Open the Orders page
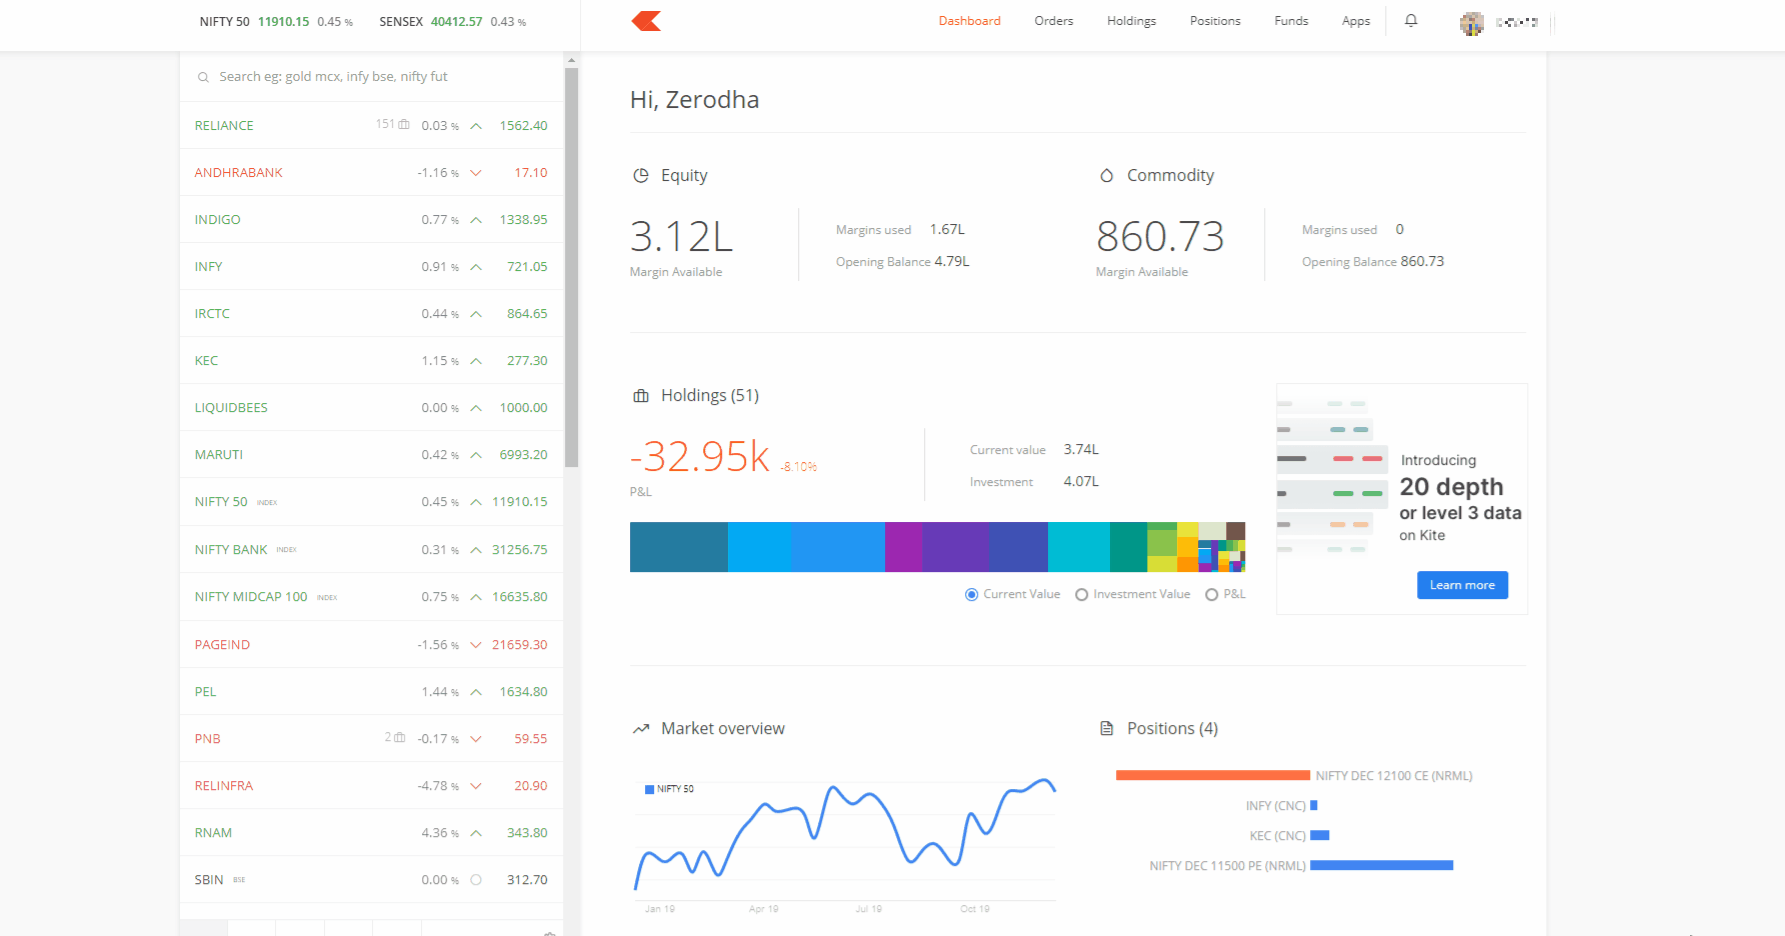 (x=1054, y=21)
